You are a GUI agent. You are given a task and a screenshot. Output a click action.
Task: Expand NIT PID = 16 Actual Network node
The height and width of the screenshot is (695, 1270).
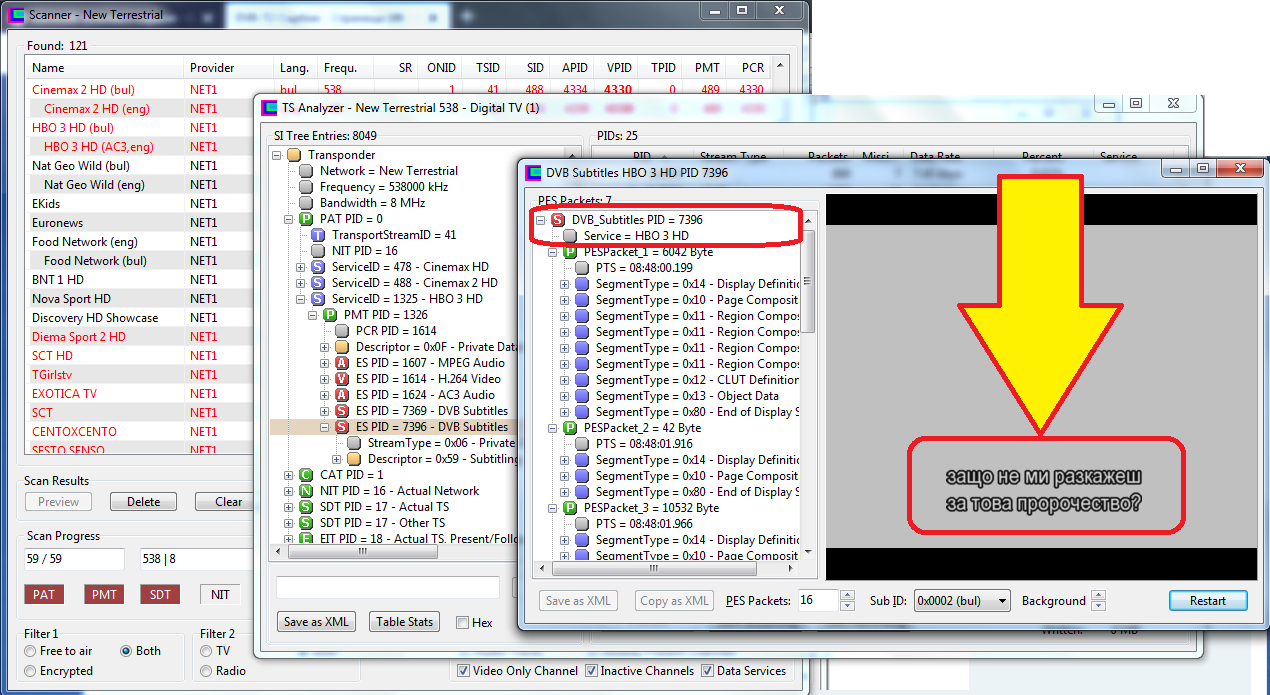coord(289,491)
